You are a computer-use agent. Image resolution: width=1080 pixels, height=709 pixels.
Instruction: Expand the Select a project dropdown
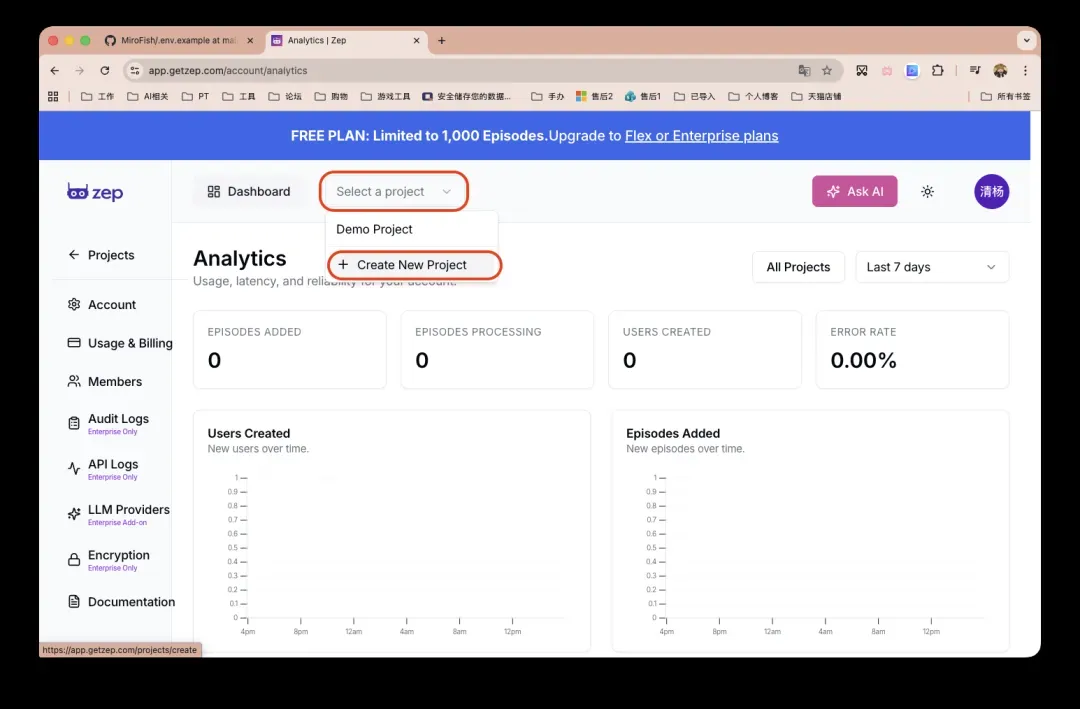394,192
